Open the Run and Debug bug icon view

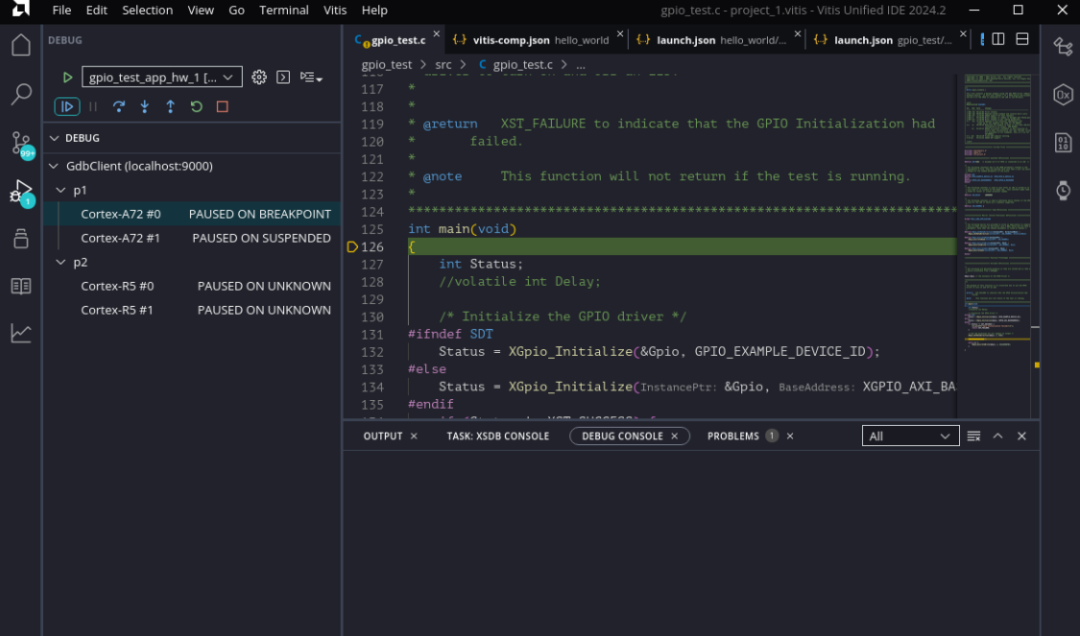click(21, 192)
